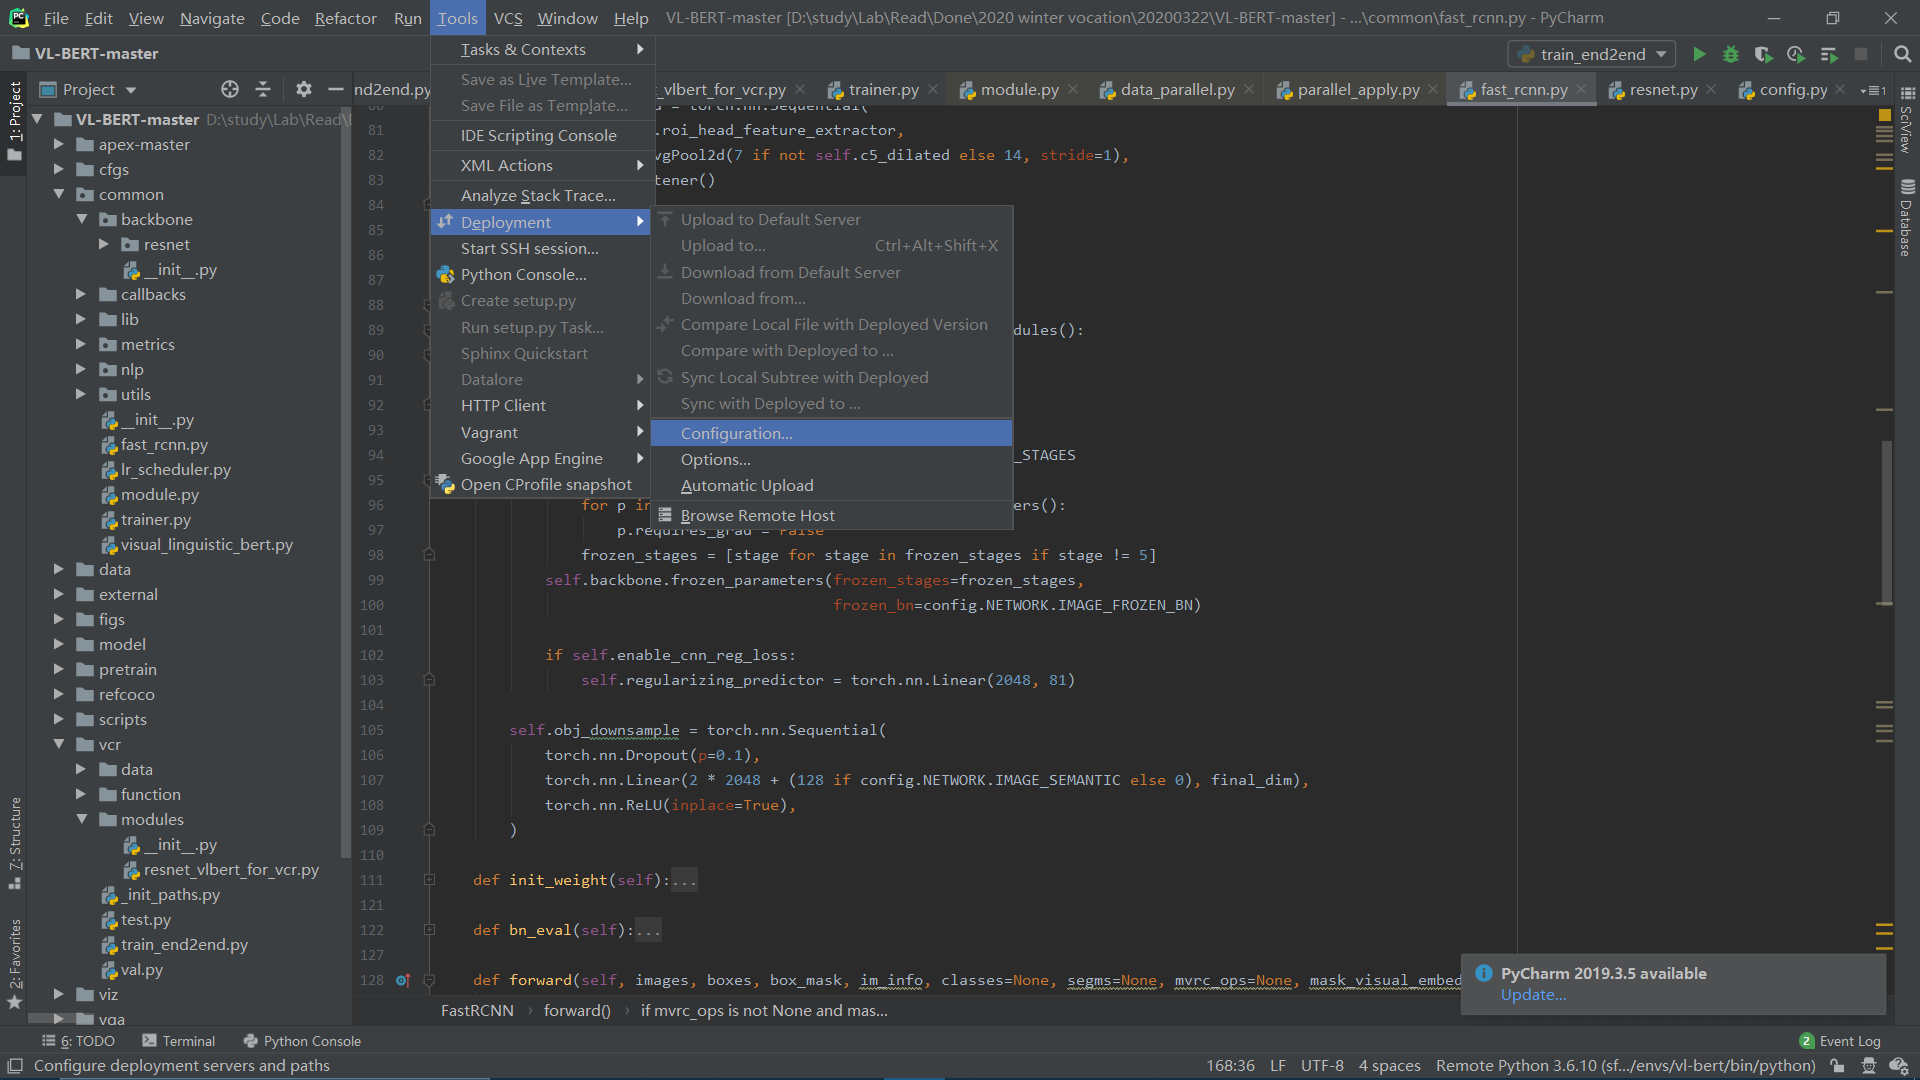1920x1080 pixels.
Task: Collapse the common folder
Action: (x=58, y=194)
